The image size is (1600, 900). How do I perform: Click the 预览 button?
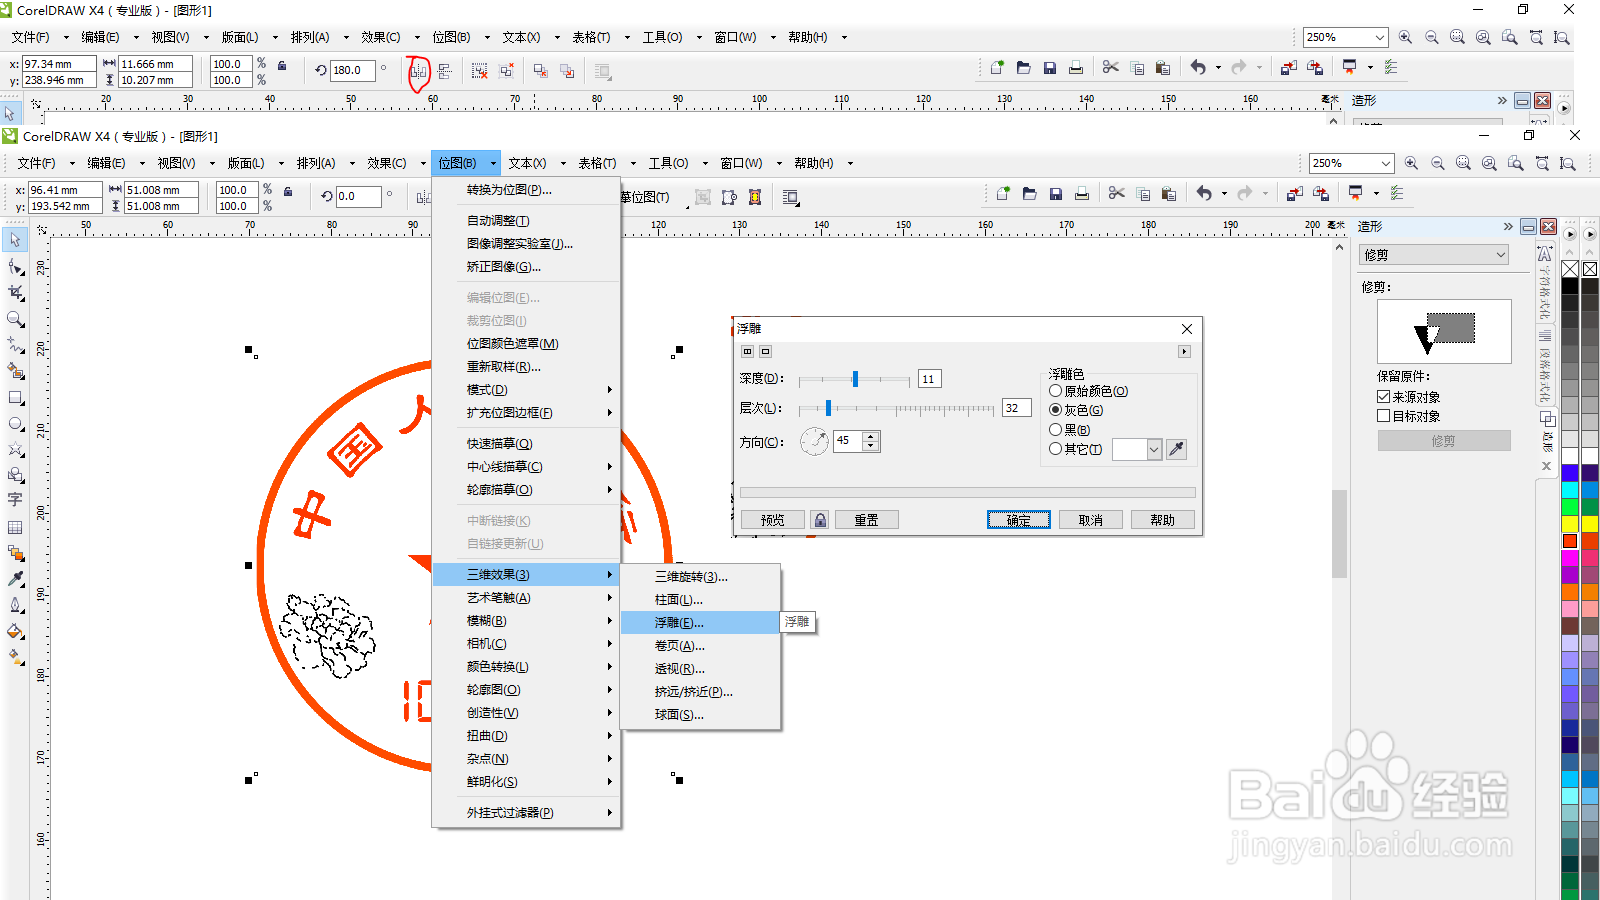point(772,520)
